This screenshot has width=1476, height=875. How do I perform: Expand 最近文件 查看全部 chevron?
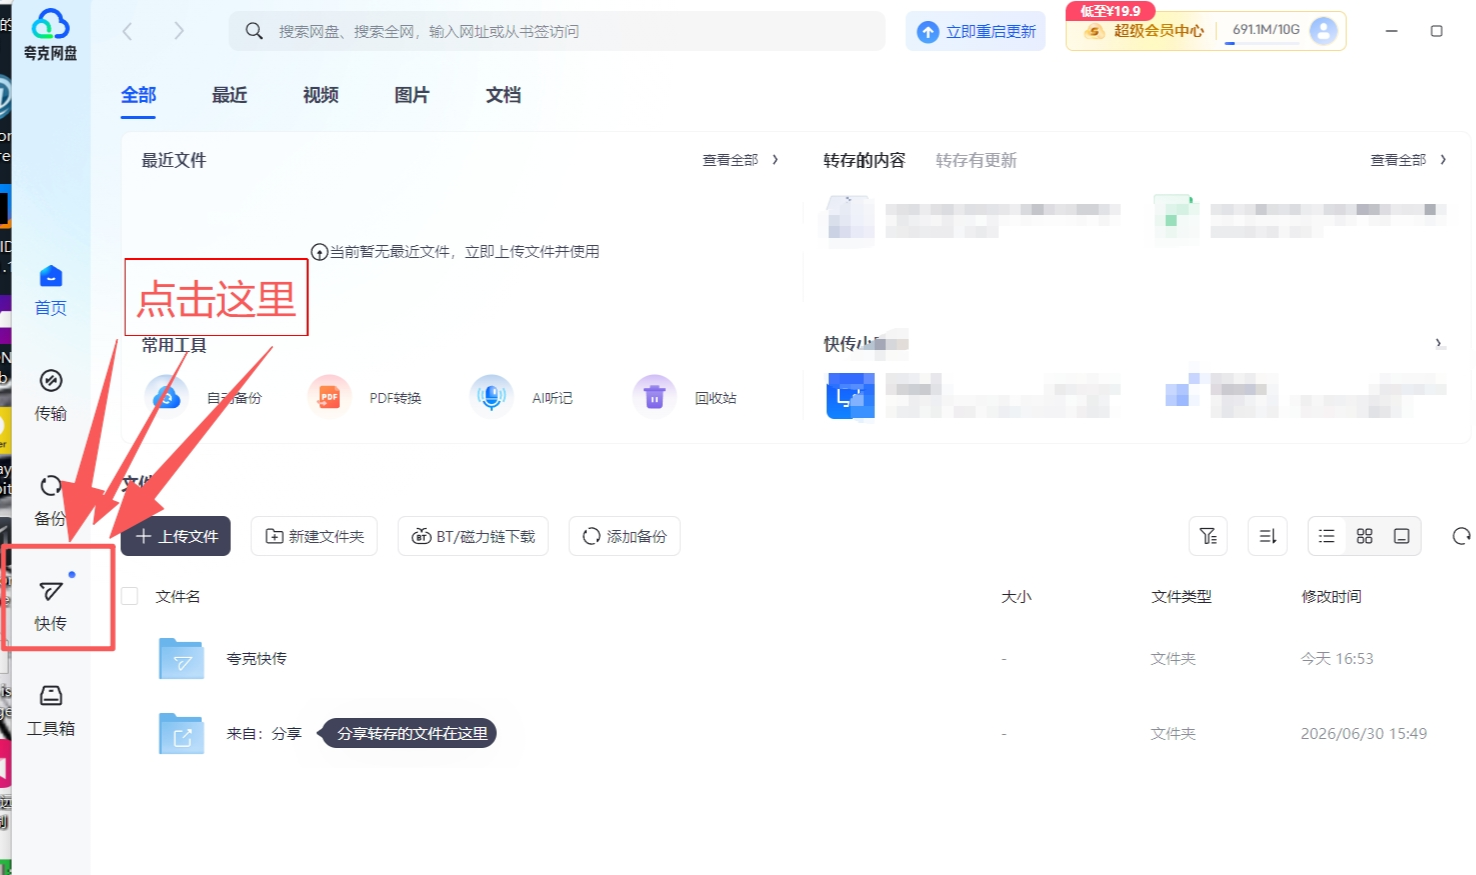(x=775, y=160)
